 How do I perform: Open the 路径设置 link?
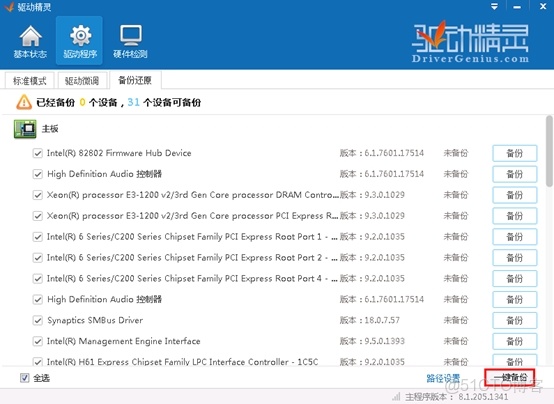tap(443, 378)
